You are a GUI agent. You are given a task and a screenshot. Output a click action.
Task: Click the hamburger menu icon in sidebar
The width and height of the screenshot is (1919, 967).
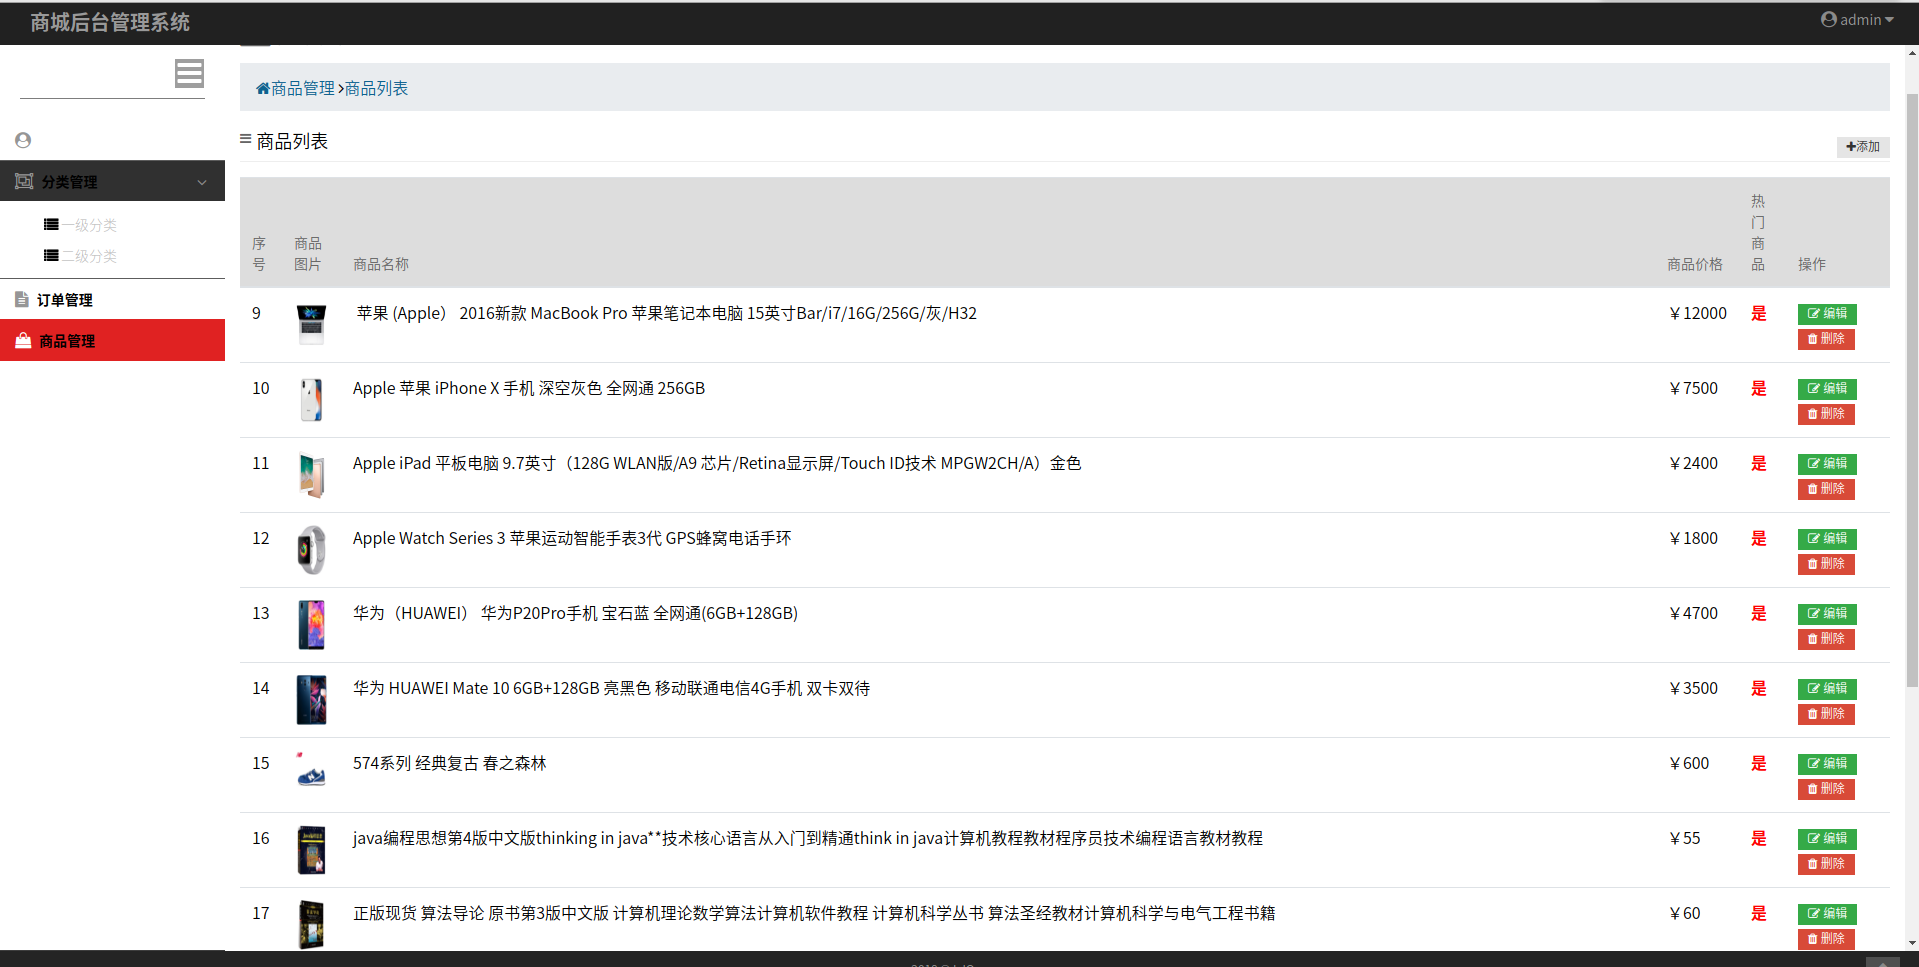point(189,73)
